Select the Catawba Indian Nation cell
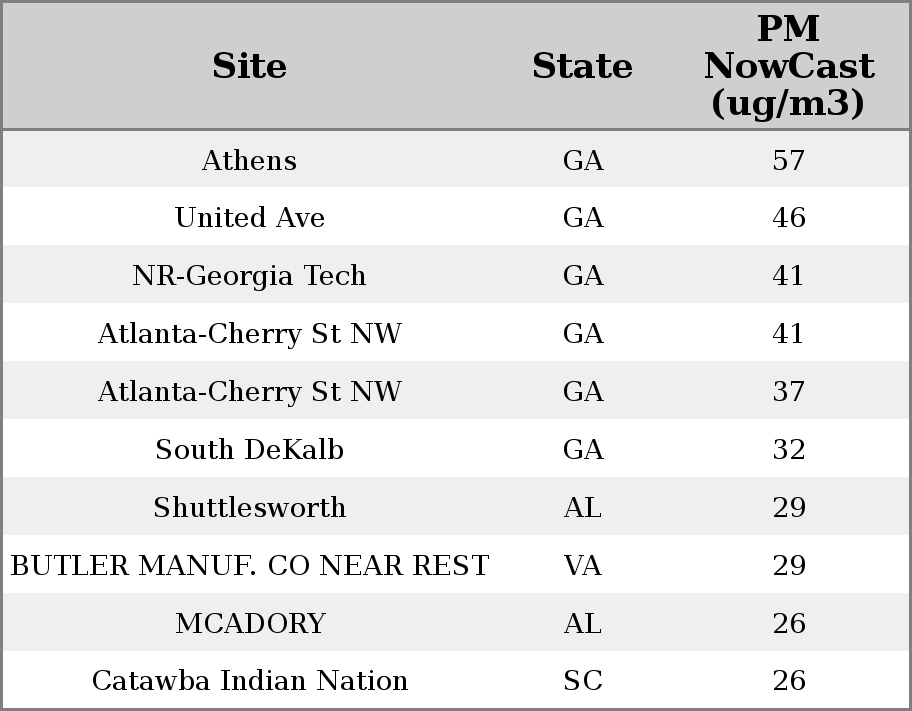This screenshot has height=711, width=912. click(249, 681)
